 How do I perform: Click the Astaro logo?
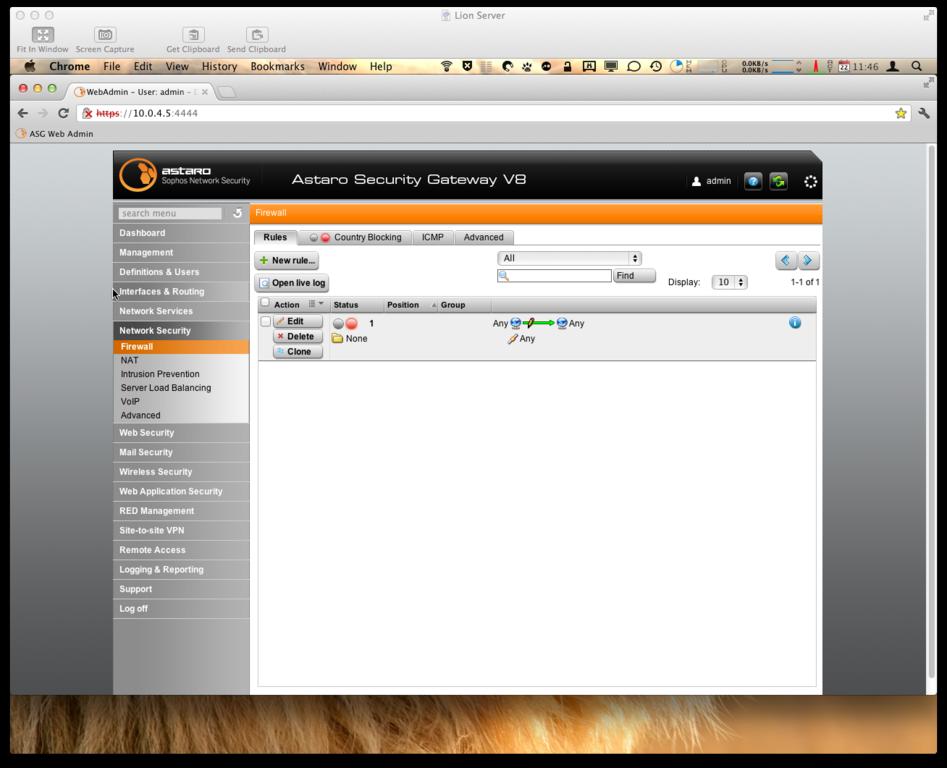[138, 175]
